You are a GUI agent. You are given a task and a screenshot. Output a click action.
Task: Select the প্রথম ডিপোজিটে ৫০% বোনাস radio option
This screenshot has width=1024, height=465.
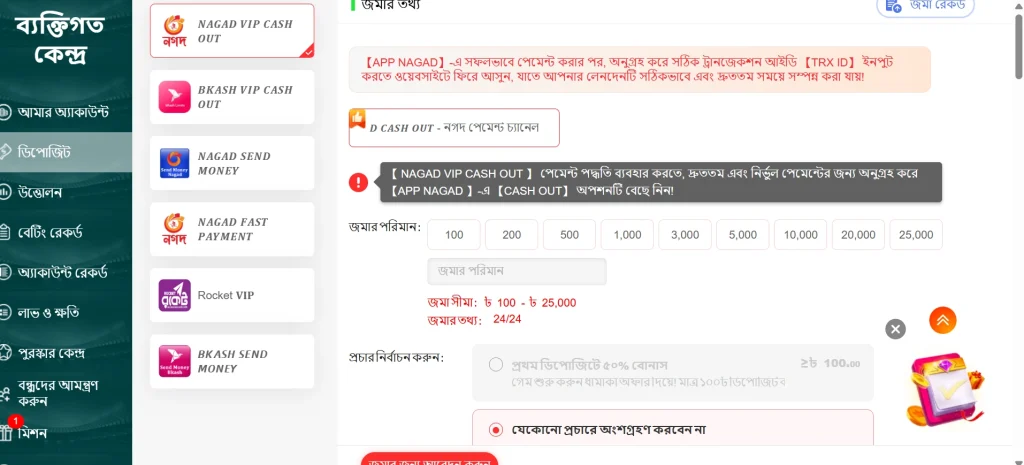pos(496,364)
